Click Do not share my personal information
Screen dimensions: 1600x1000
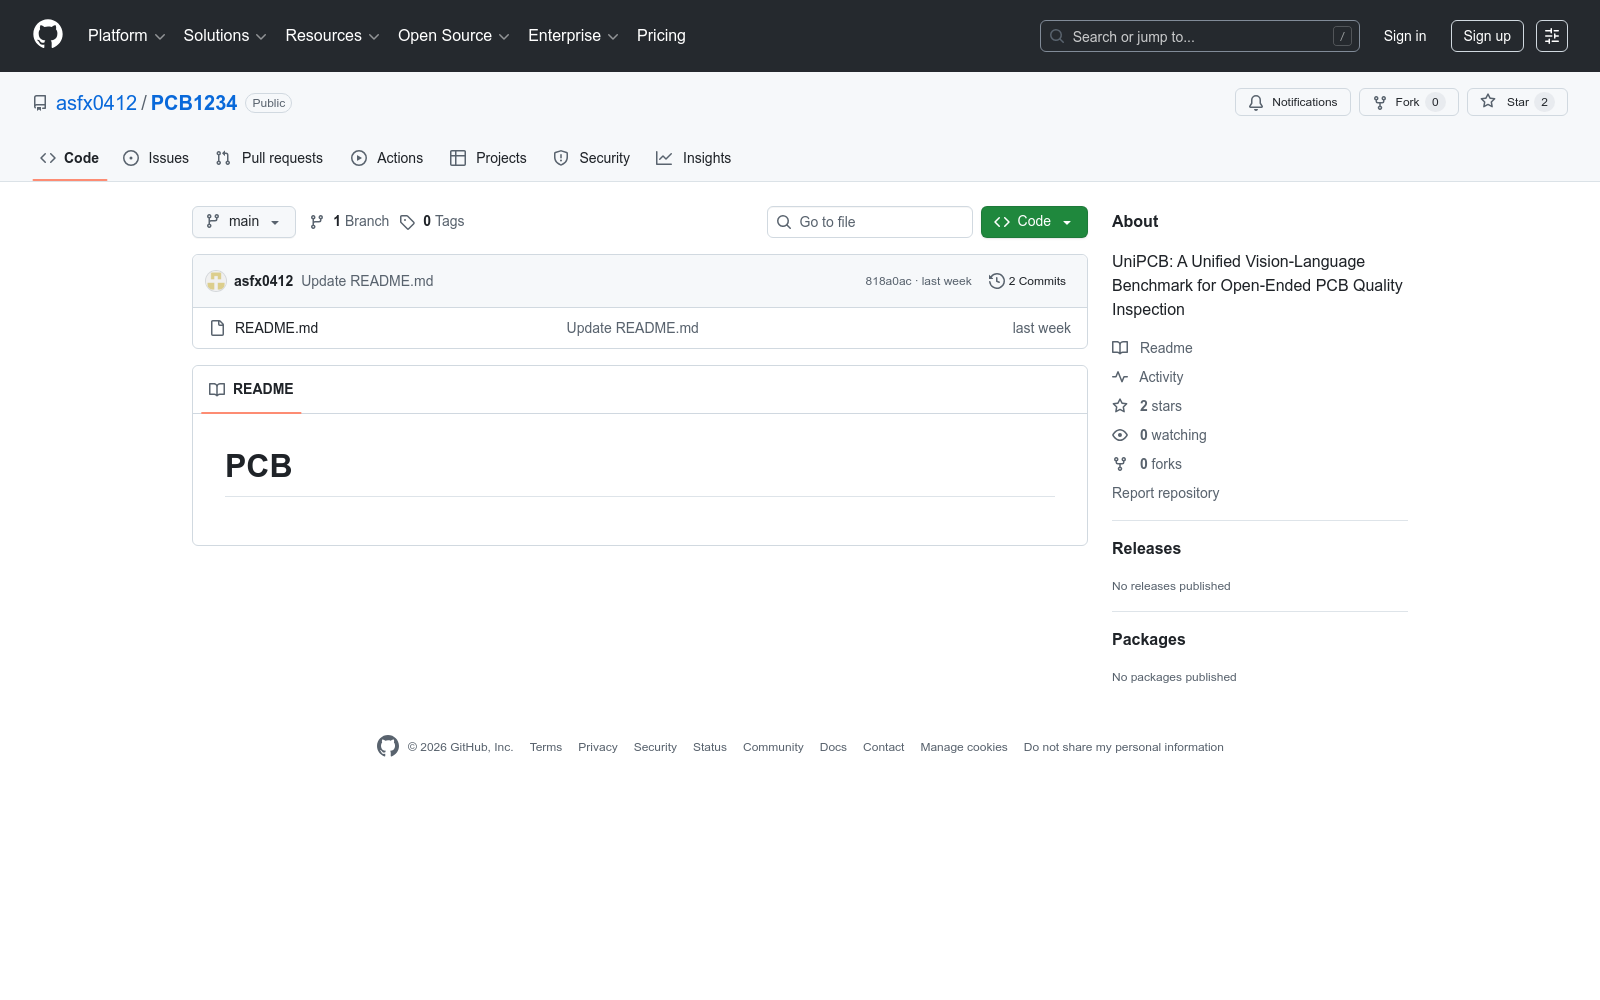point(1124,747)
